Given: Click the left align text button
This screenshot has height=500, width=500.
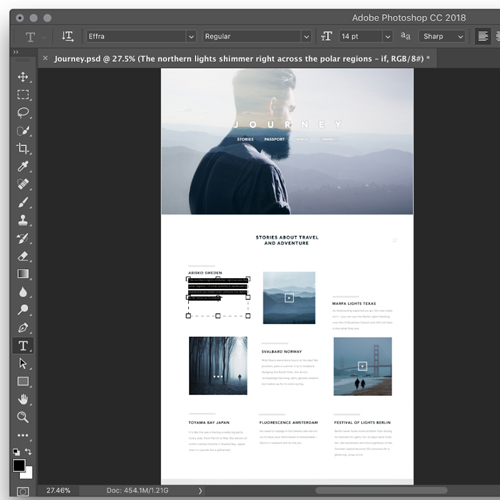Looking at the screenshot, I should 483,36.
